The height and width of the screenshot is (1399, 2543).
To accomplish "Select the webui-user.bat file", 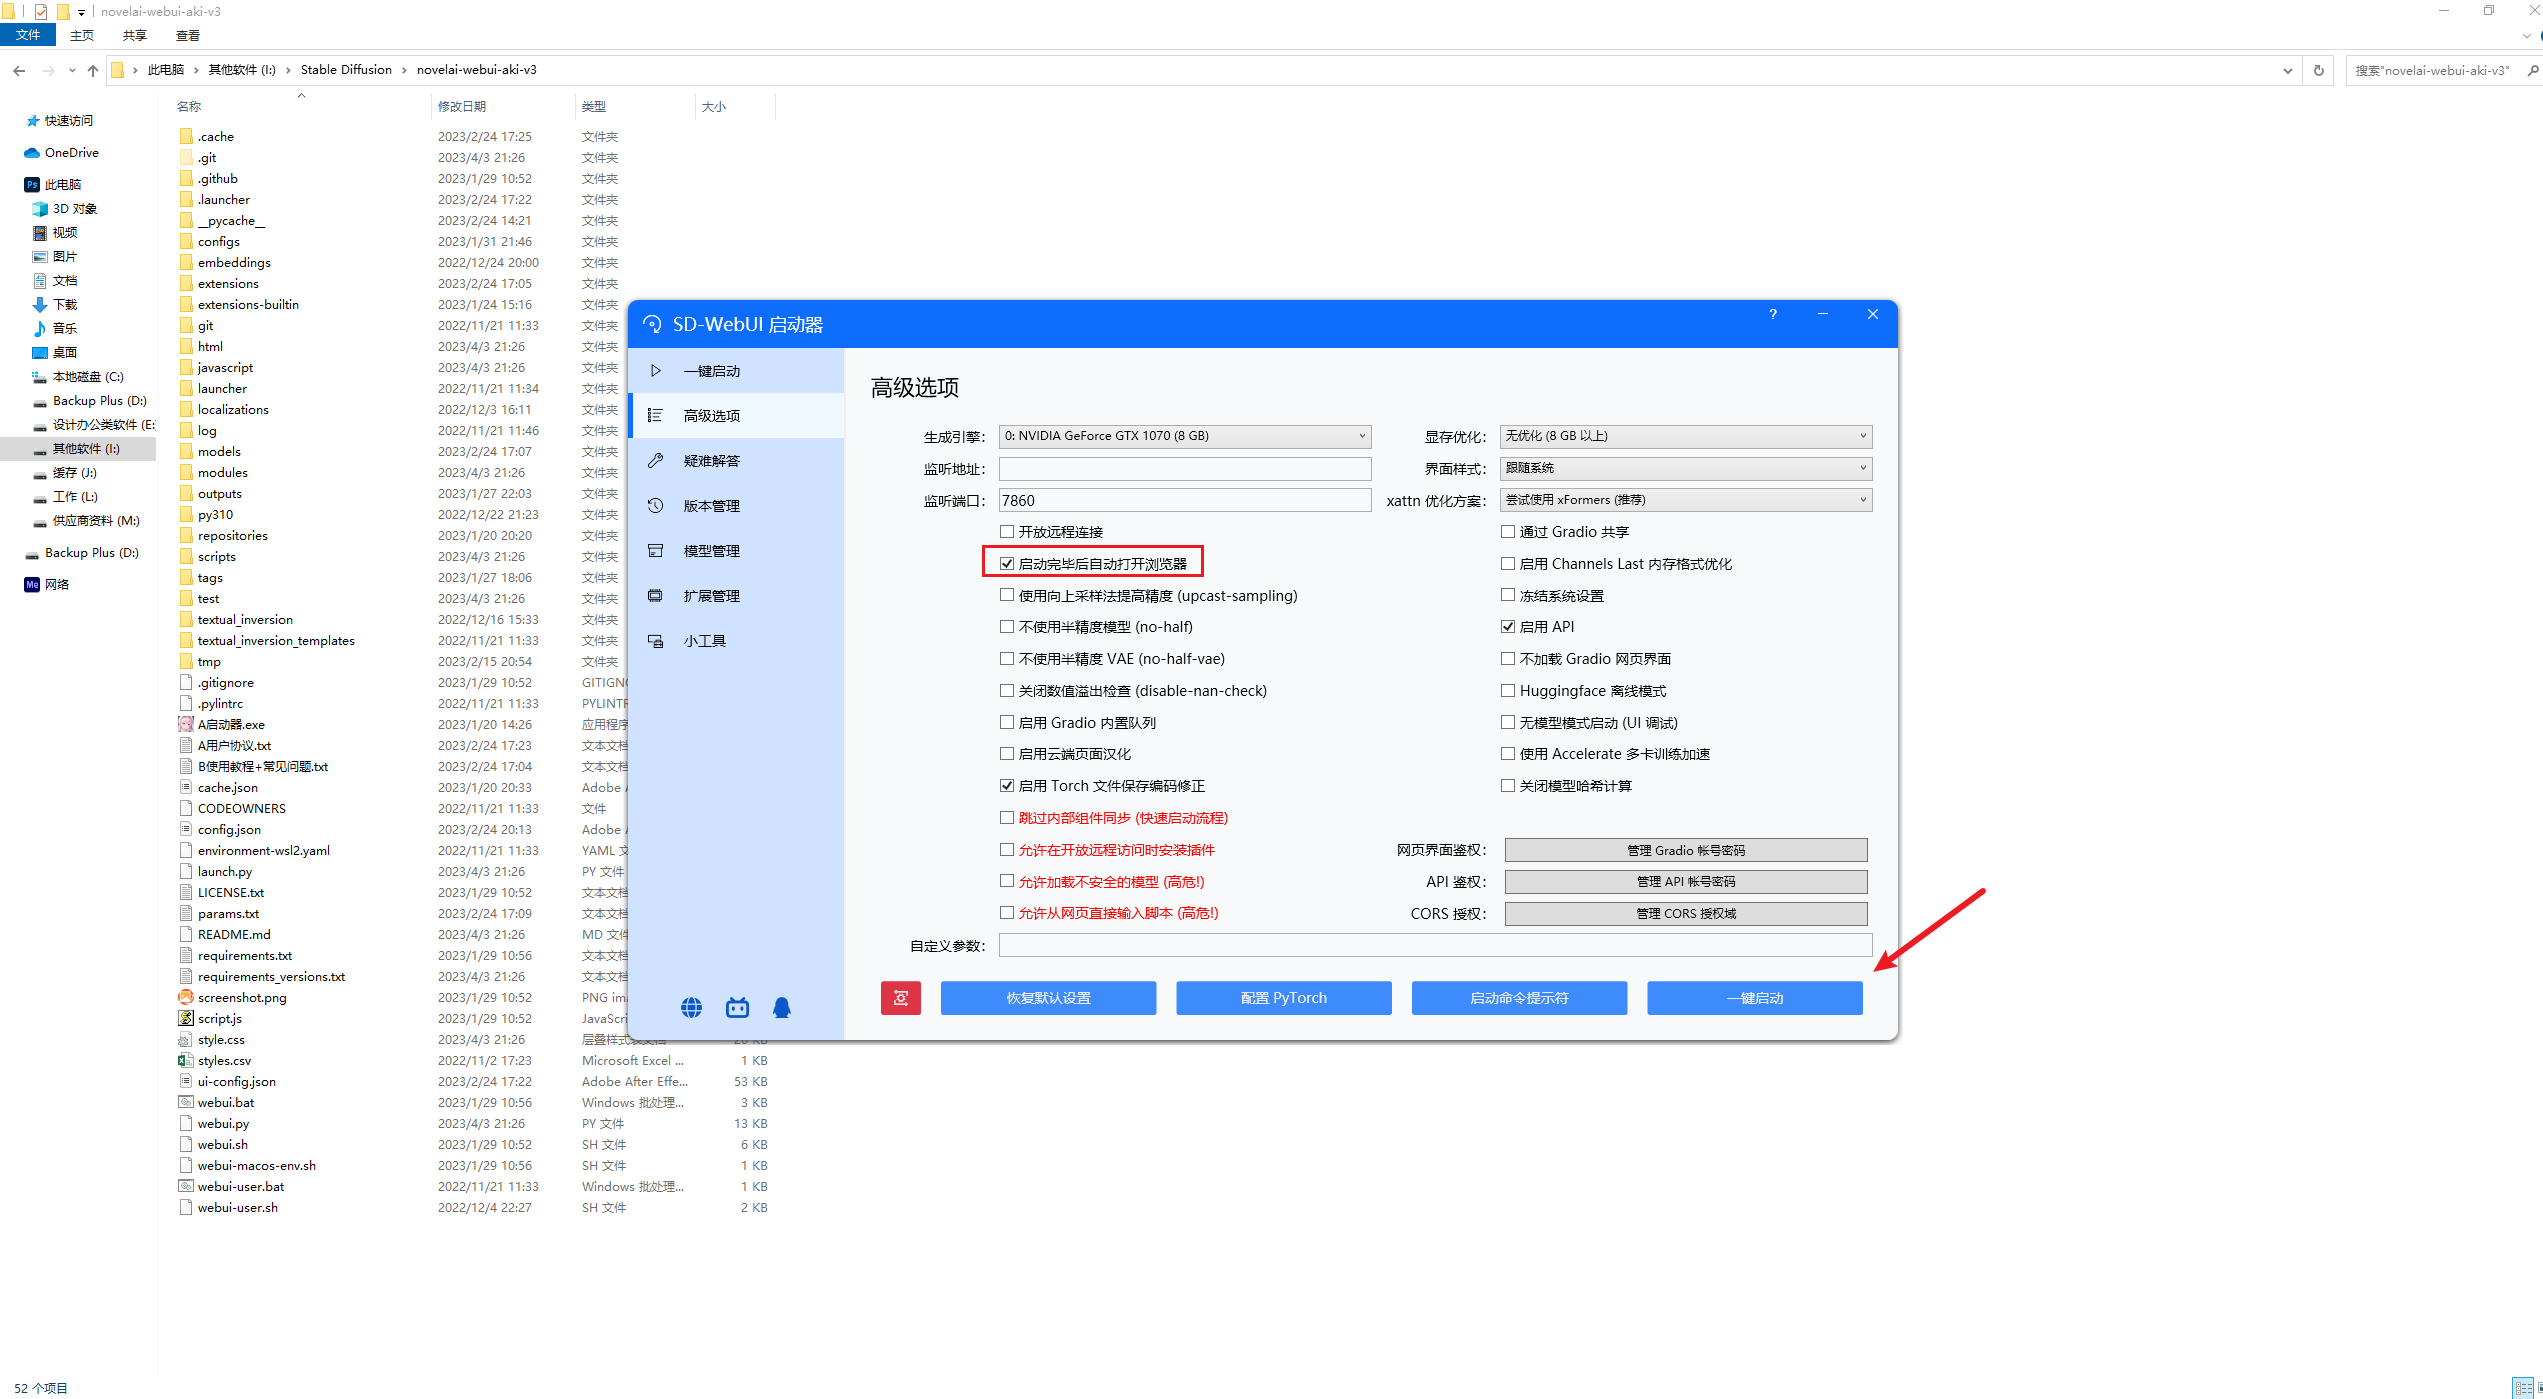I will (240, 1187).
